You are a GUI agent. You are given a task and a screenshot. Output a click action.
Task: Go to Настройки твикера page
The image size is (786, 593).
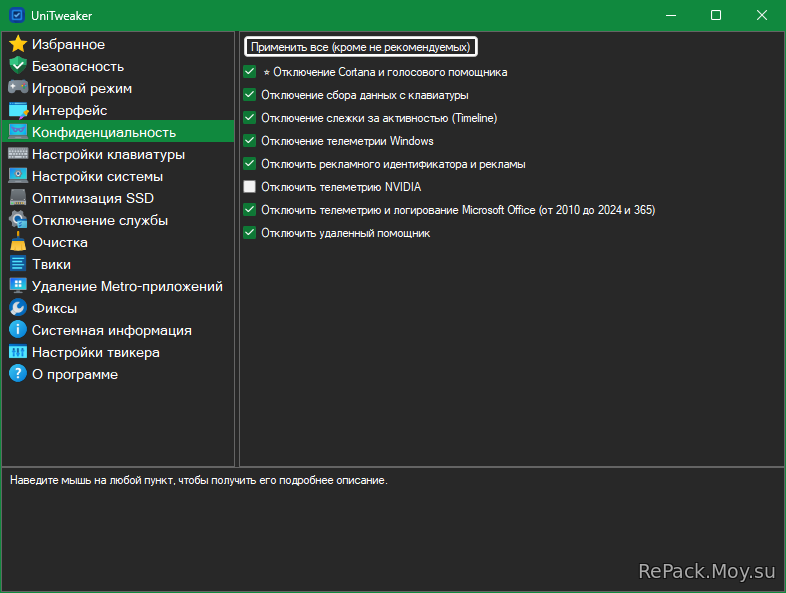pyautogui.click(x=95, y=352)
